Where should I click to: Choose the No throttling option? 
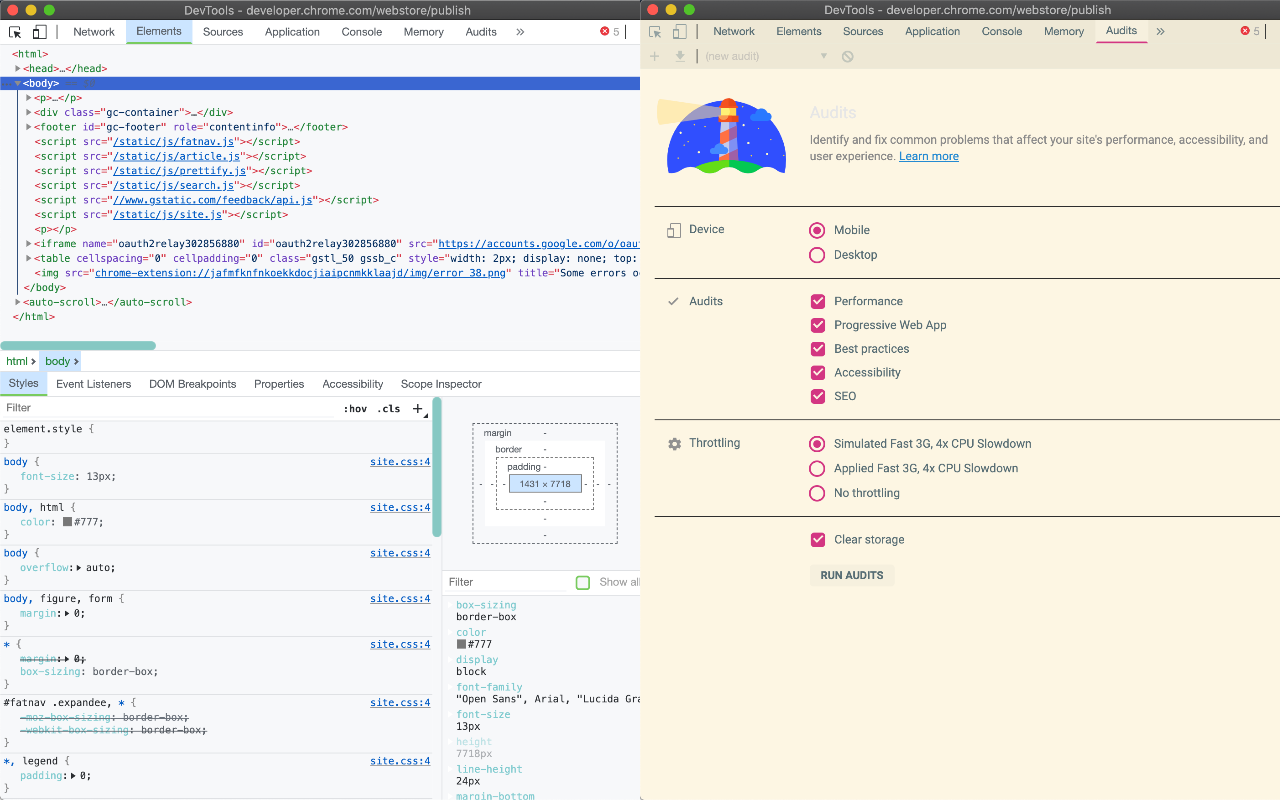(x=817, y=493)
